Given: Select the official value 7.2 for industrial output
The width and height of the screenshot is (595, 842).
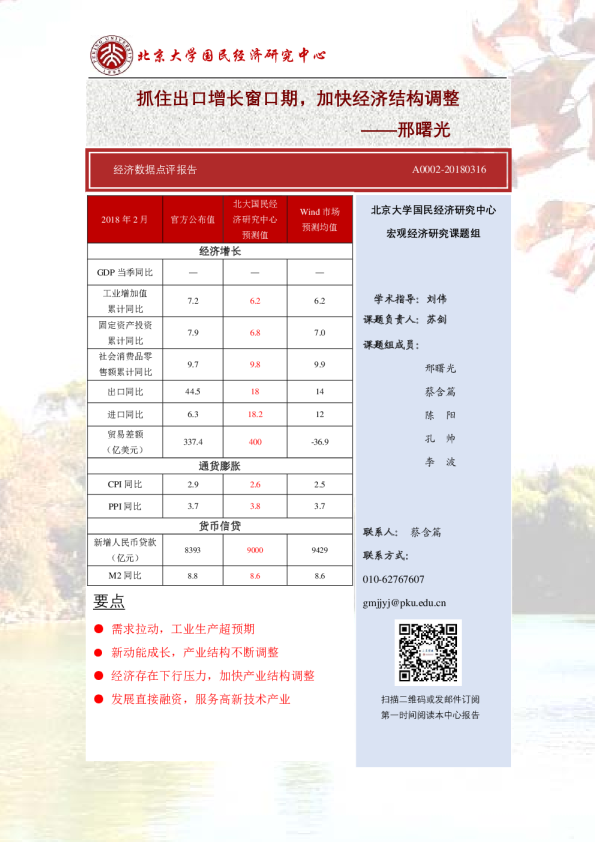Looking at the screenshot, I should 193,301.
